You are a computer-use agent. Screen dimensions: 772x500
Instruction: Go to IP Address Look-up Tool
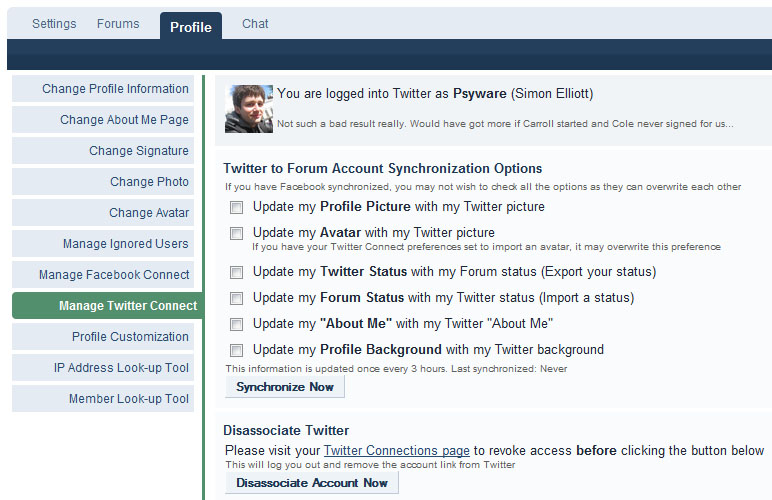click(x=121, y=368)
